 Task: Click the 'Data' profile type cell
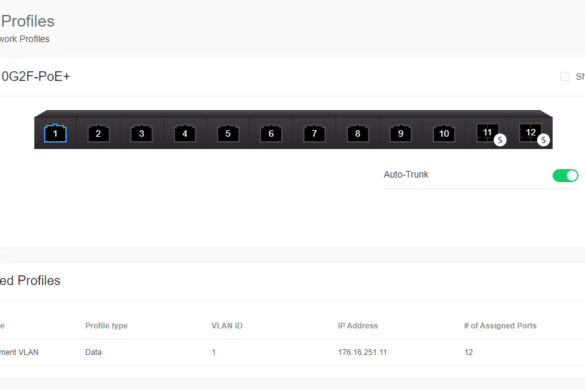93,352
